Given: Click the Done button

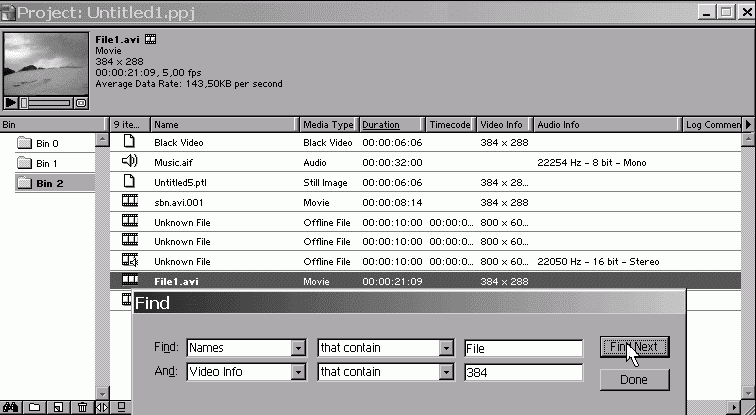Looking at the screenshot, I should tap(633, 380).
